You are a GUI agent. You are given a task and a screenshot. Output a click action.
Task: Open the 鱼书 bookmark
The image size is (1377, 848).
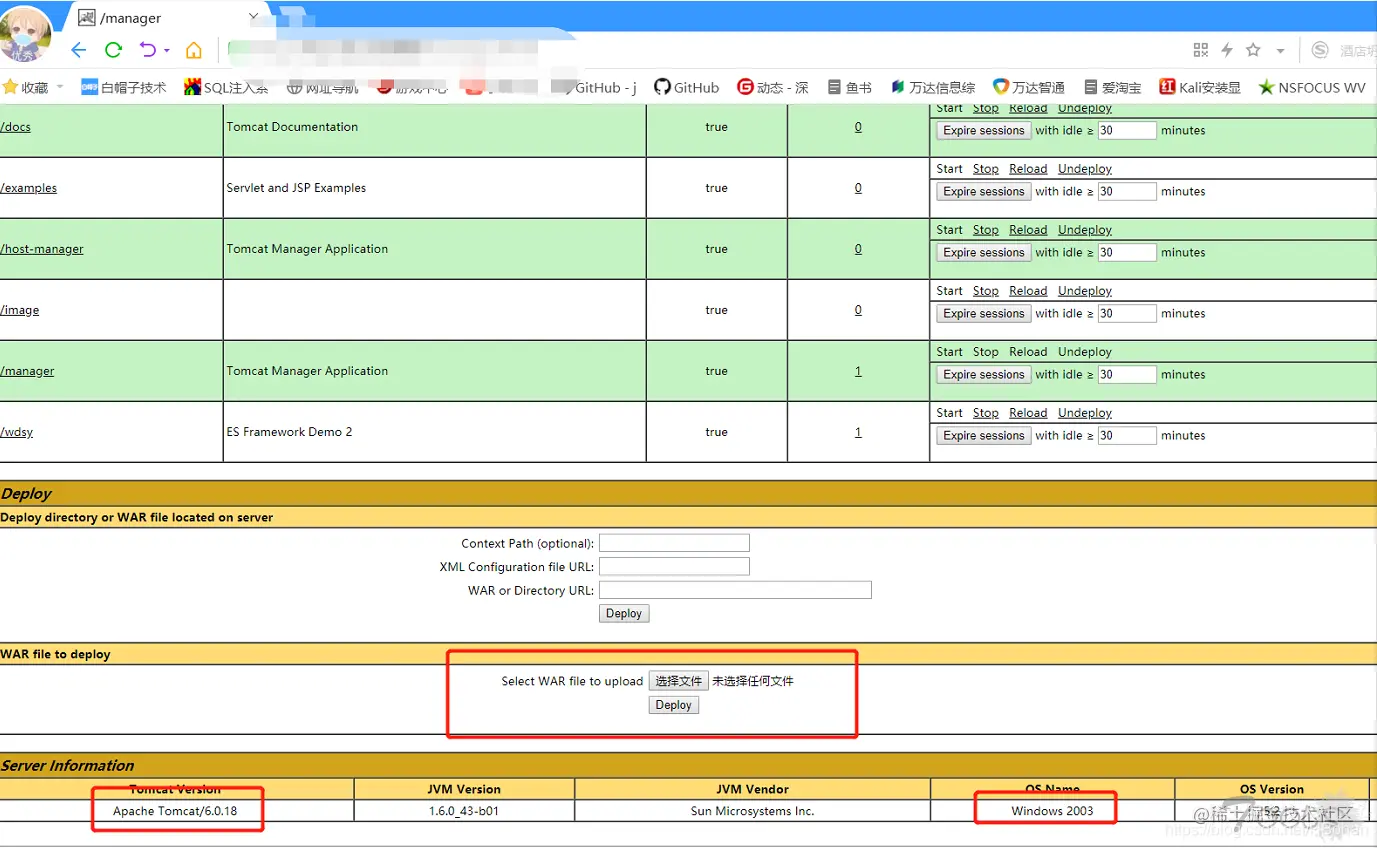[x=849, y=87]
